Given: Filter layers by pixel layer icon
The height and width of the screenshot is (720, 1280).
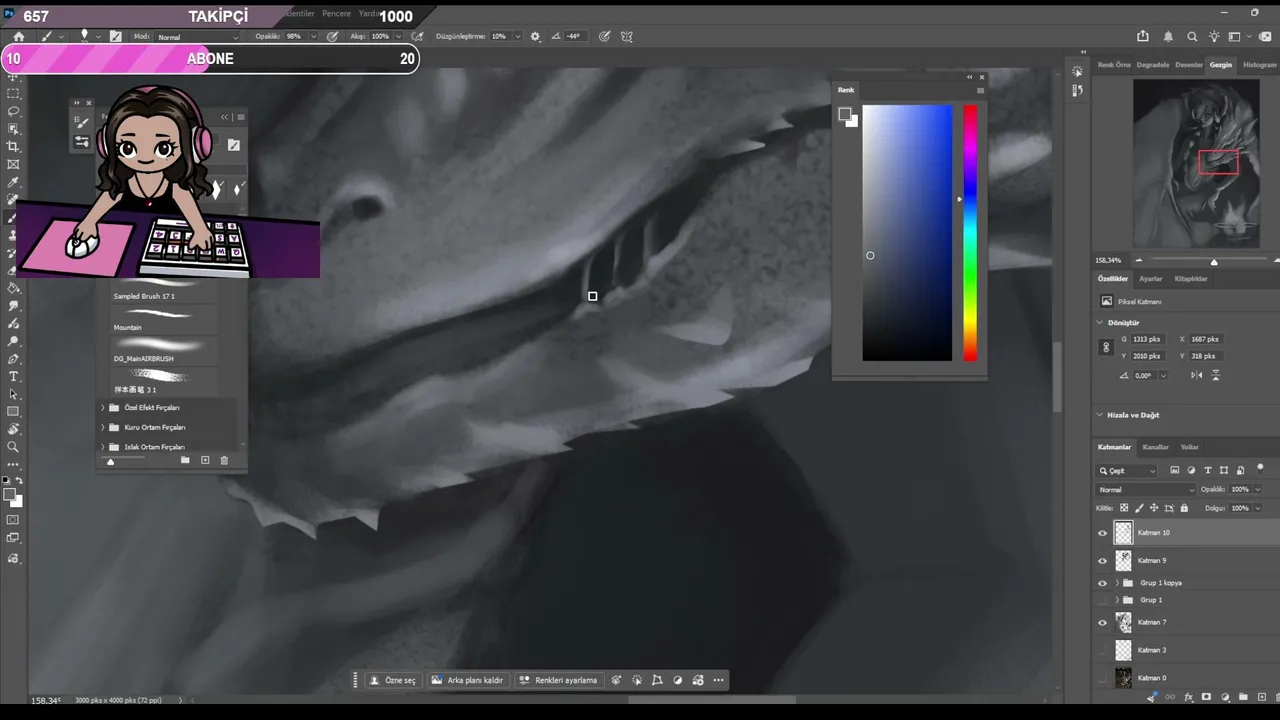Looking at the screenshot, I should [1175, 470].
